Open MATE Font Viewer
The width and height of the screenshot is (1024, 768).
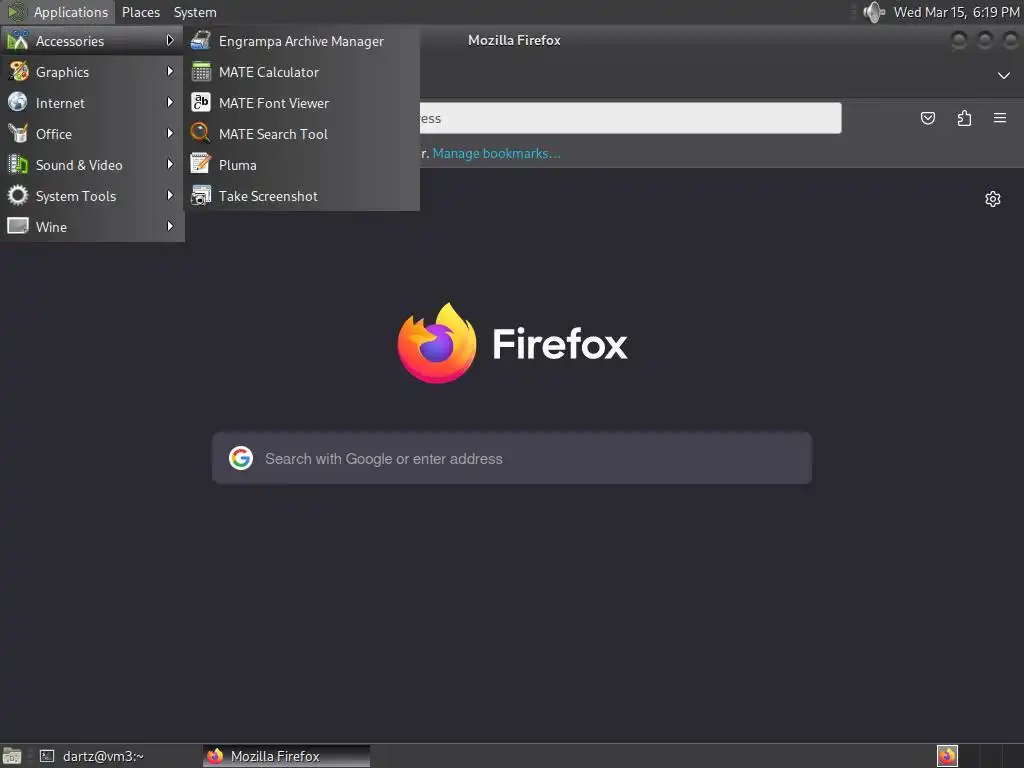[x=302, y=103]
